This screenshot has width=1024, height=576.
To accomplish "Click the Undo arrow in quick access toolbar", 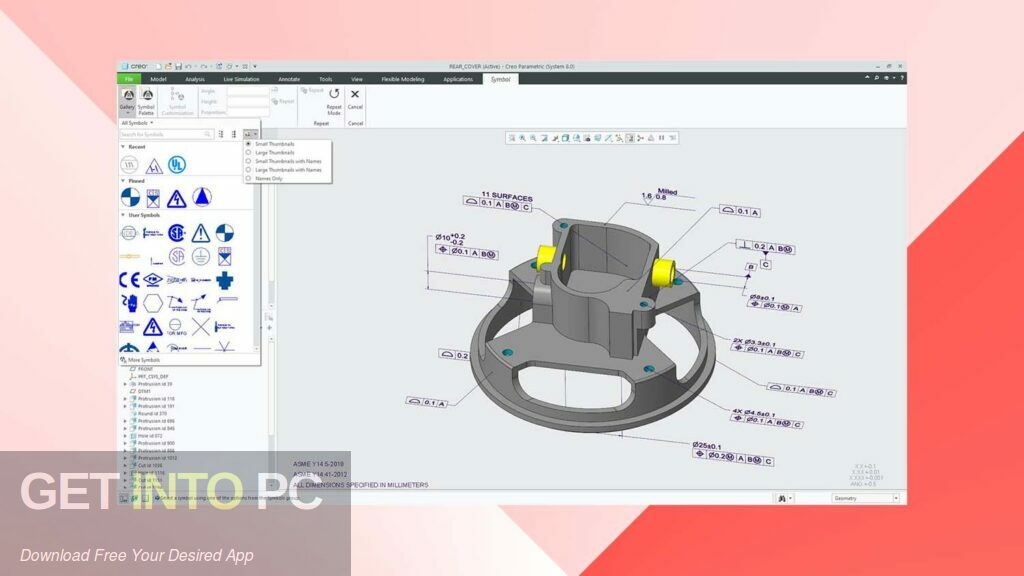I will [188, 67].
